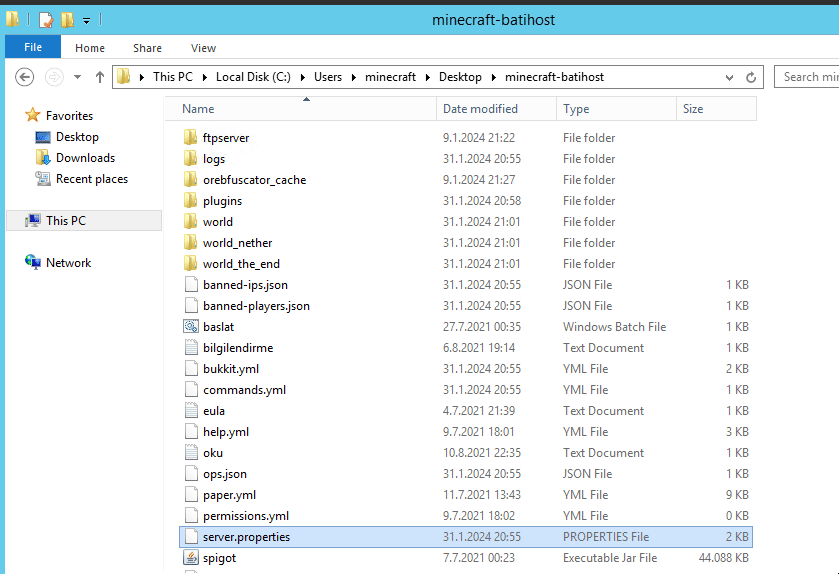Open the File menu
Screen dimensions: 839x574
pos(33,47)
